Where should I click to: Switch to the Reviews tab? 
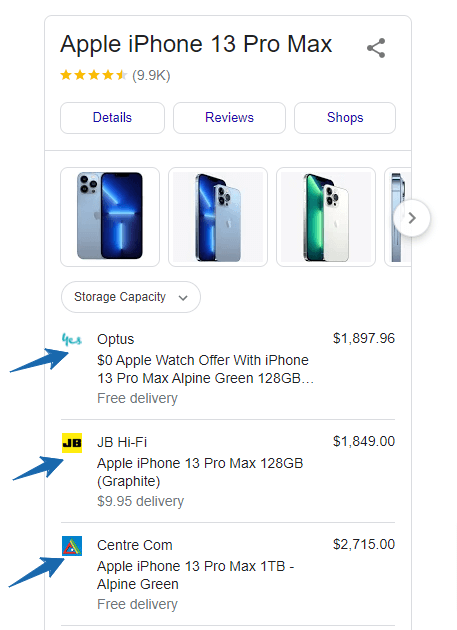click(230, 118)
